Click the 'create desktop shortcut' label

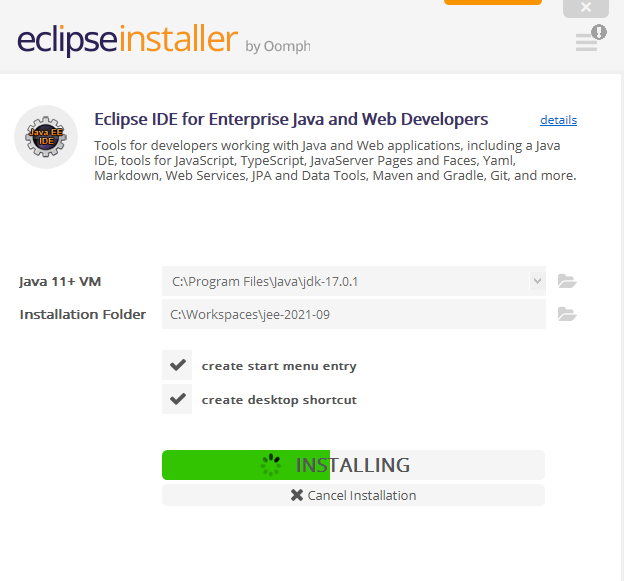click(x=279, y=400)
